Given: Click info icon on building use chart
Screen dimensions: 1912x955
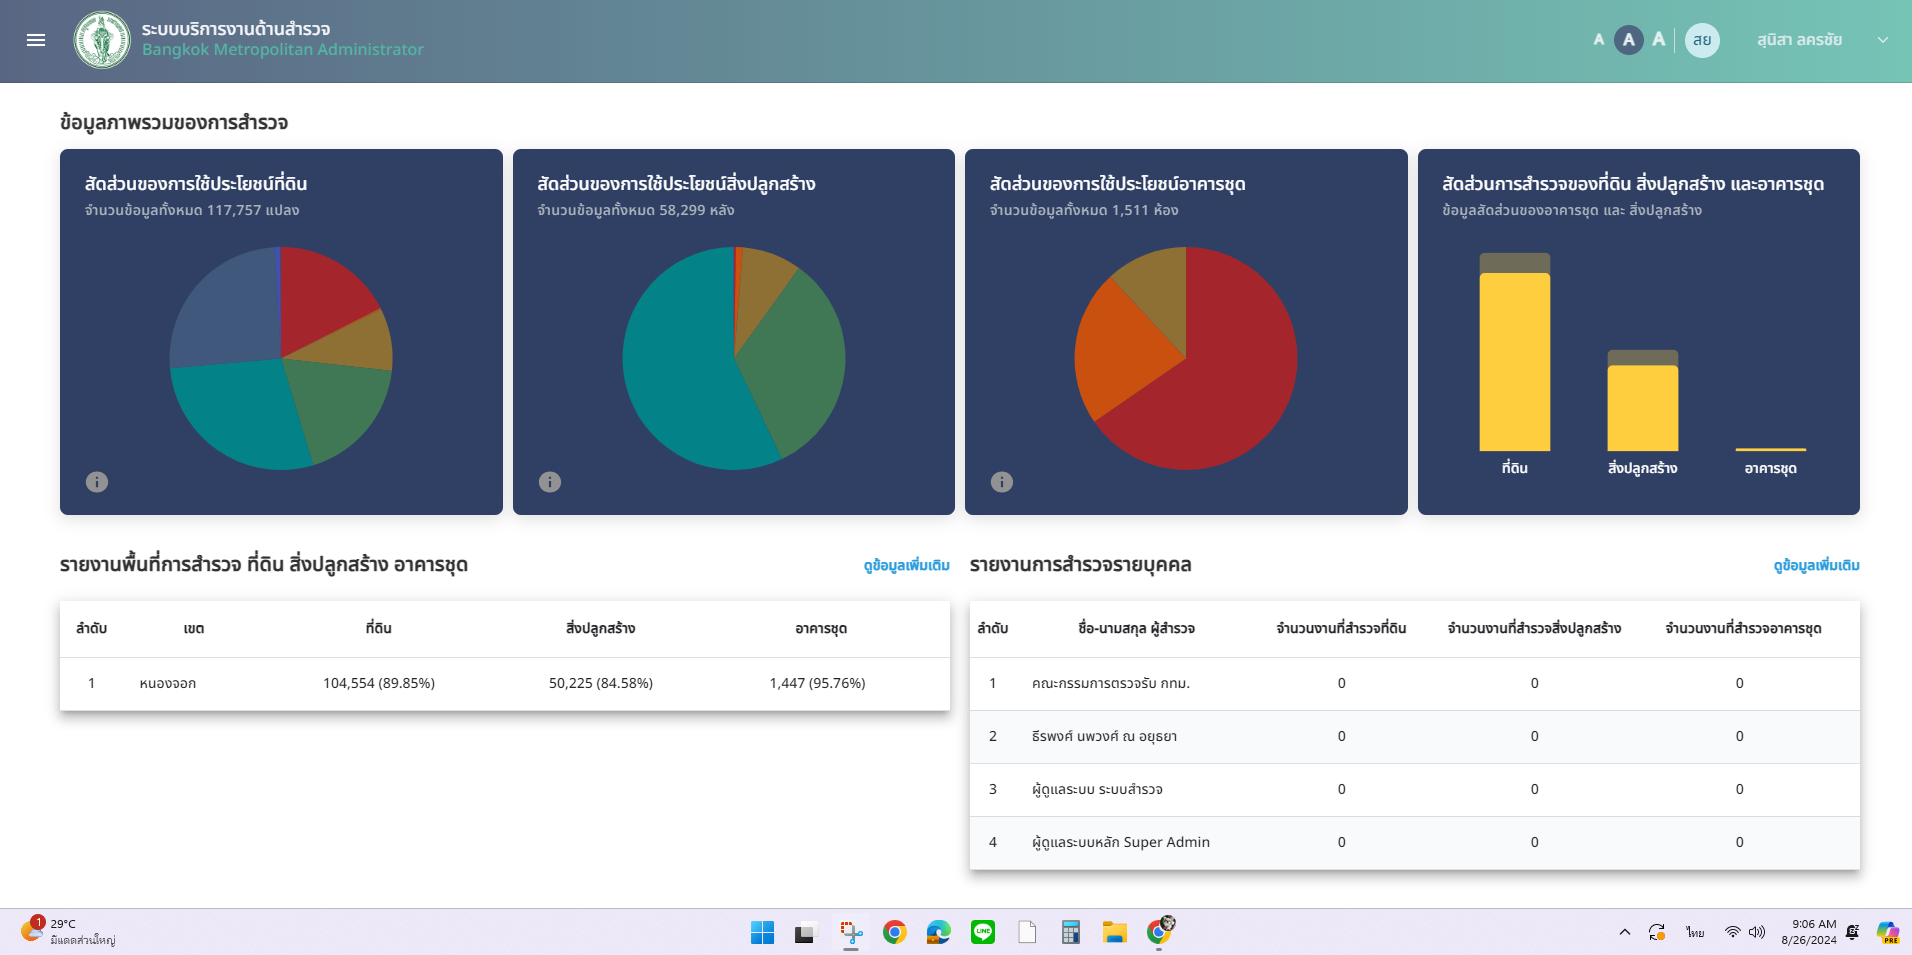Looking at the screenshot, I should [550, 482].
